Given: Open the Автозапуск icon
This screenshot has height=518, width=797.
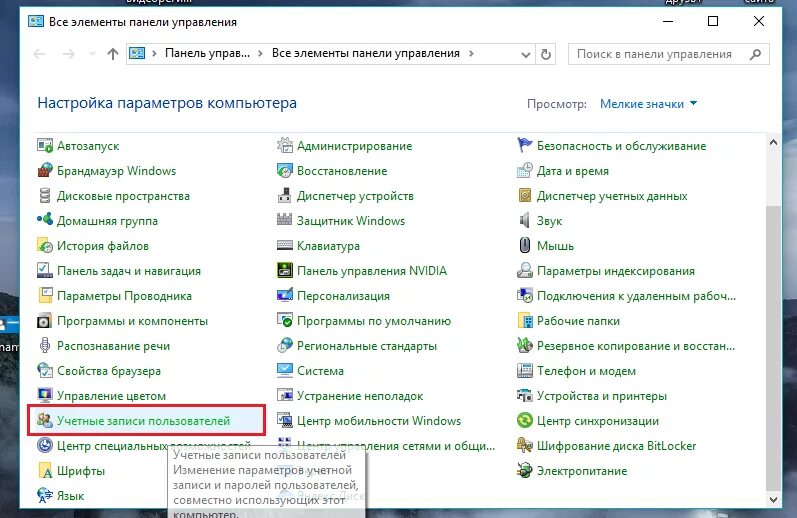Looking at the screenshot, I should pyautogui.click(x=45, y=146).
